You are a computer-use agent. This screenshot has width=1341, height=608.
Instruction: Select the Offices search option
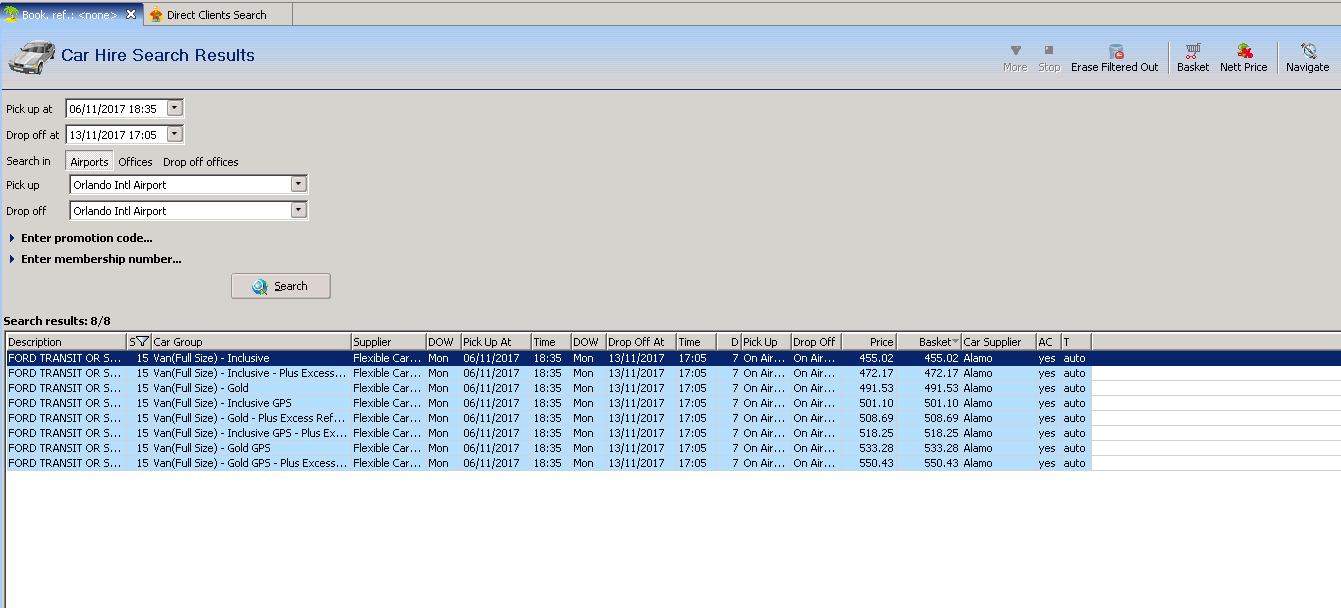135,161
